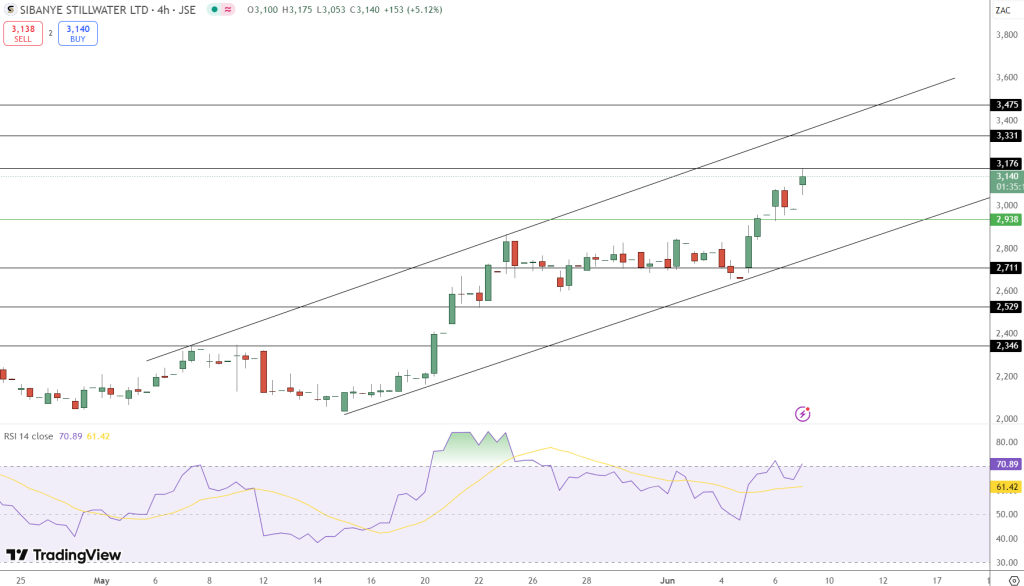The image size is (1024, 586).
Task: Open the ZAC currency selector
Action: [x=1002, y=10]
